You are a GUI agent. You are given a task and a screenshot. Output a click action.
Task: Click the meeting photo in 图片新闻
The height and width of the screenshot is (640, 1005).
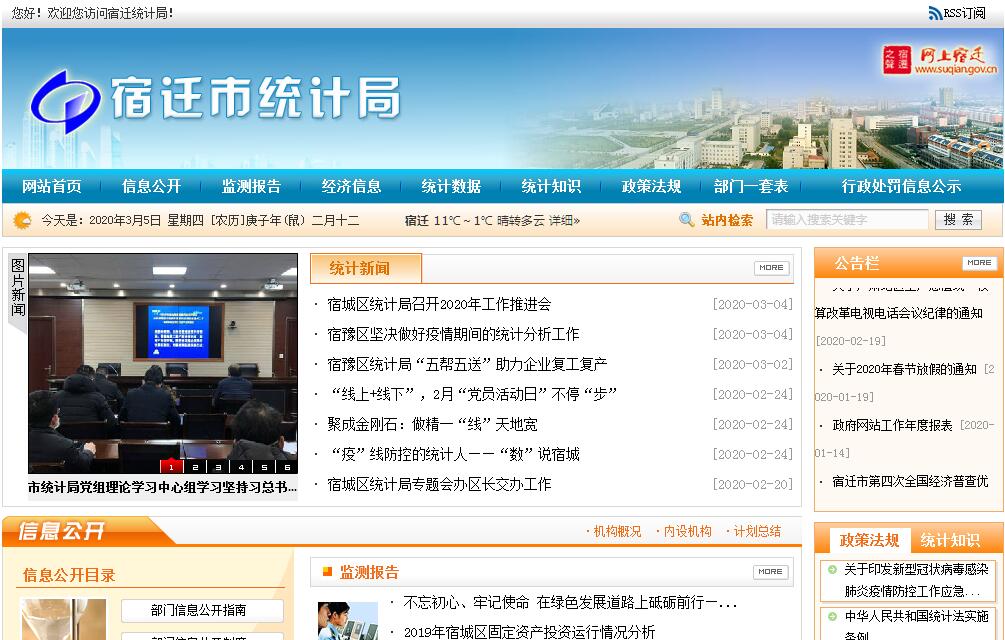click(162, 360)
